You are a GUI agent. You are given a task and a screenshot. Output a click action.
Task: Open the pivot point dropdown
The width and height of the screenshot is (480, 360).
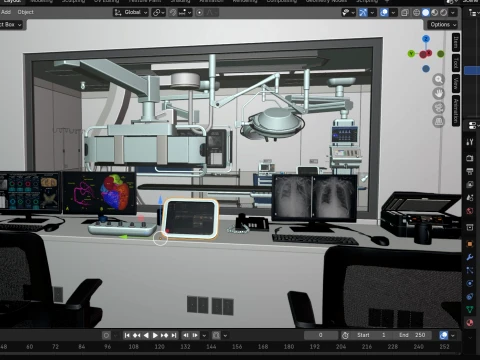pos(158,13)
